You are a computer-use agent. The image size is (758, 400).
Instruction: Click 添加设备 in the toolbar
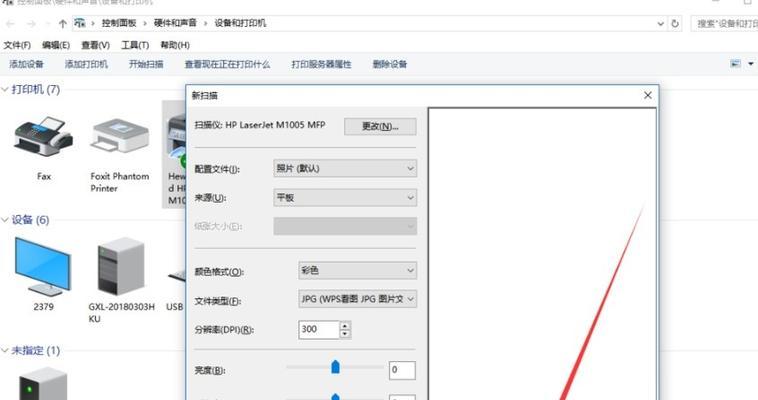pos(26,64)
